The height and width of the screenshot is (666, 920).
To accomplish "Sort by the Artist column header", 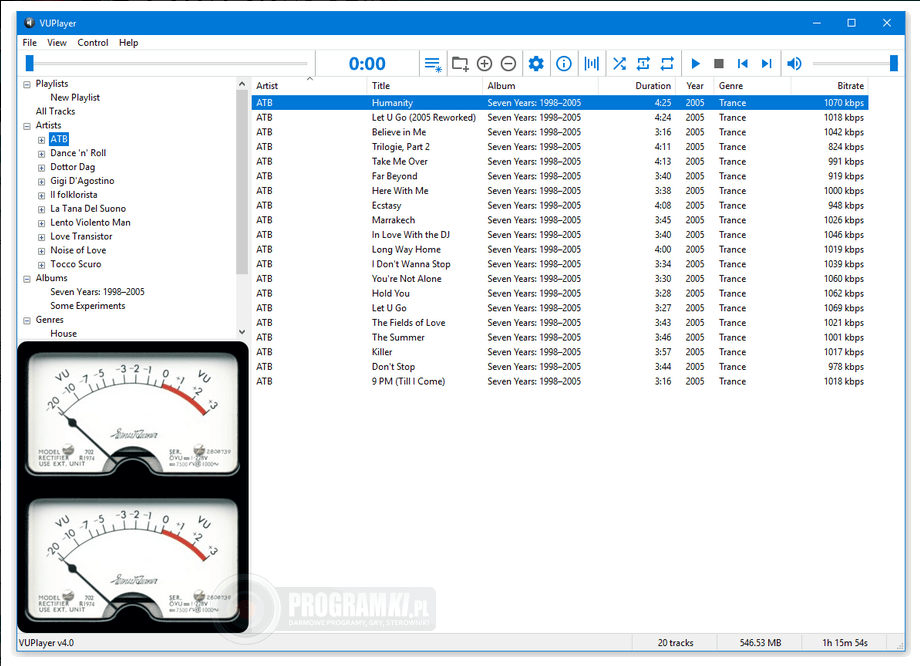I will [x=309, y=86].
